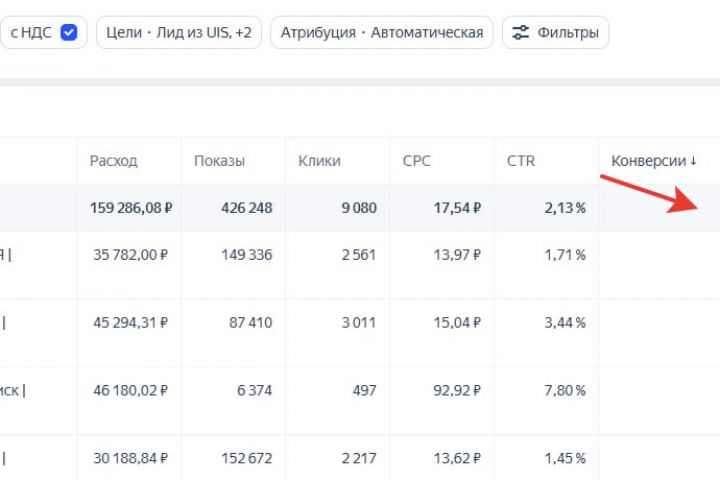Sort by the CPC column header
Screen dimensions: 720x480
(416, 160)
